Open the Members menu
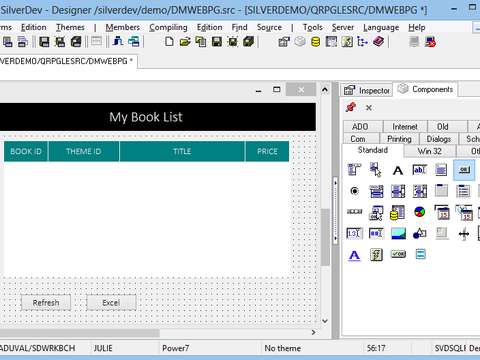Image resolution: width=480 pixels, height=360 pixels. click(x=123, y=27)
